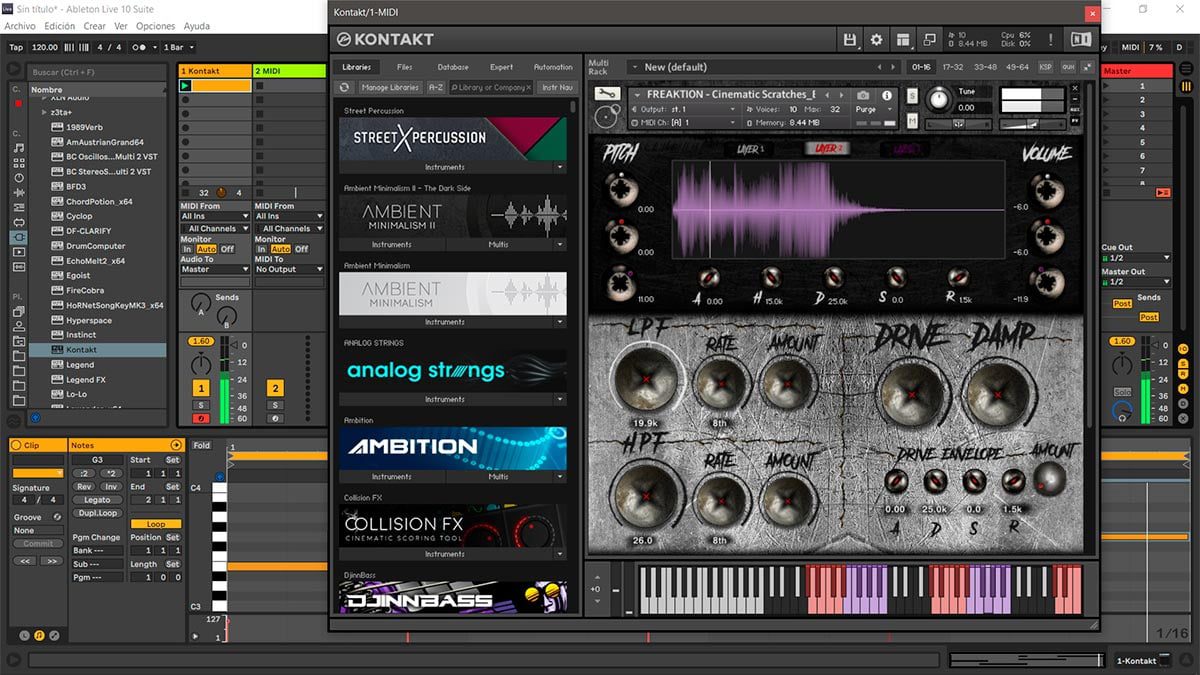
Task: Toggle clip activator circle in Clip header
Action: coord(18,445)
